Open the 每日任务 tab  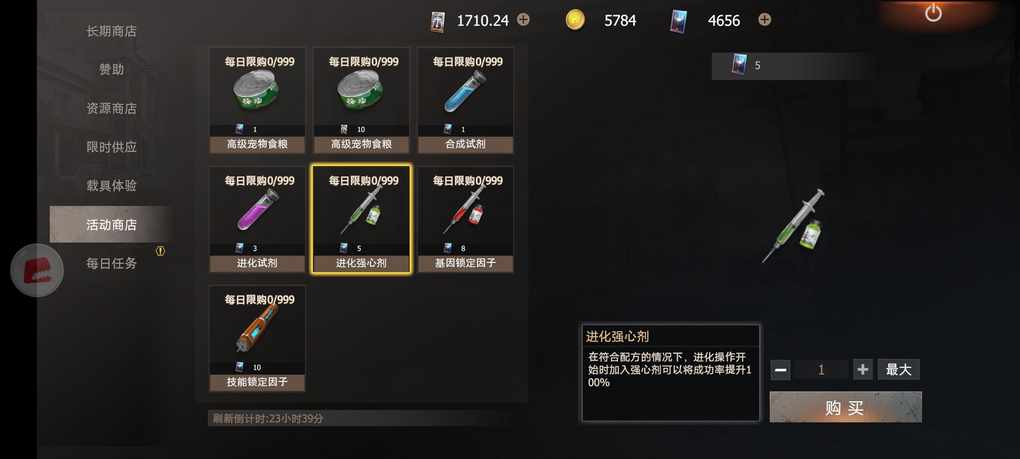111,263
